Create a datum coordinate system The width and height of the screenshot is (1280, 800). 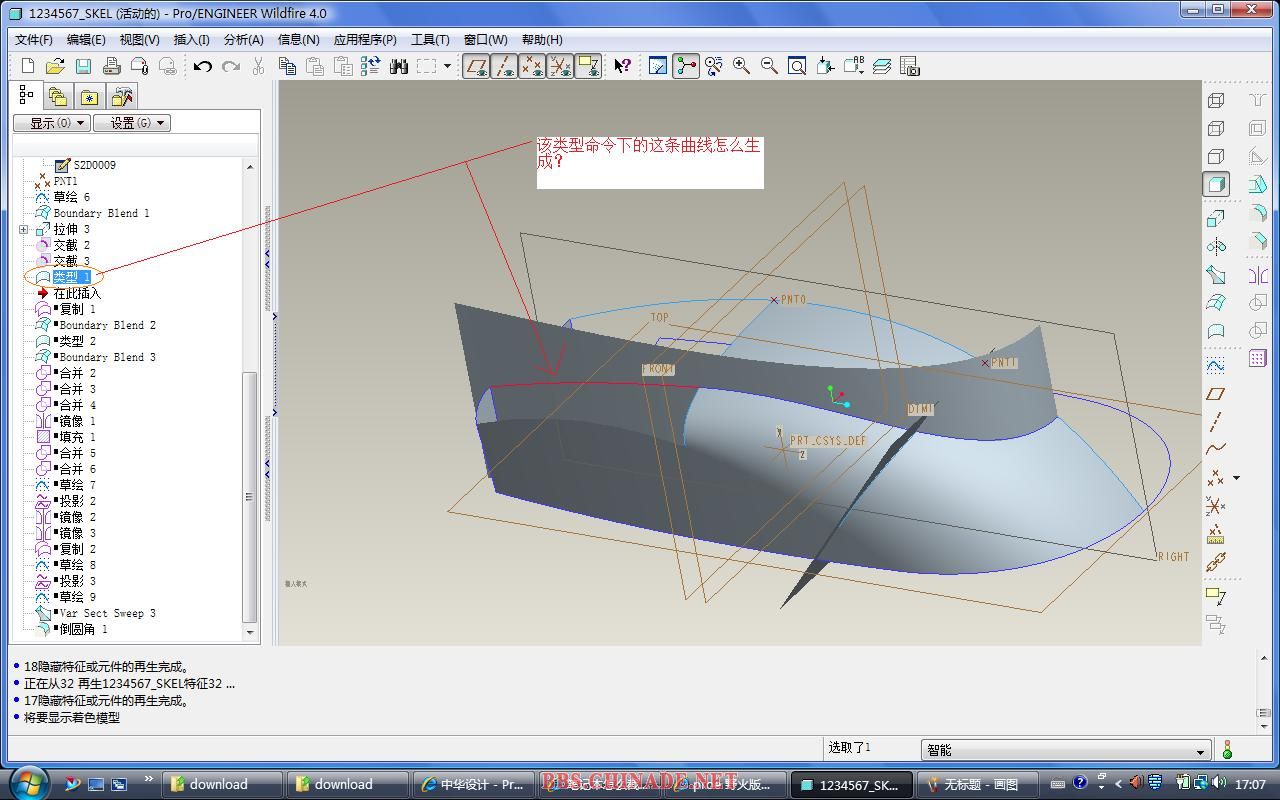[x=1216, y=506]
